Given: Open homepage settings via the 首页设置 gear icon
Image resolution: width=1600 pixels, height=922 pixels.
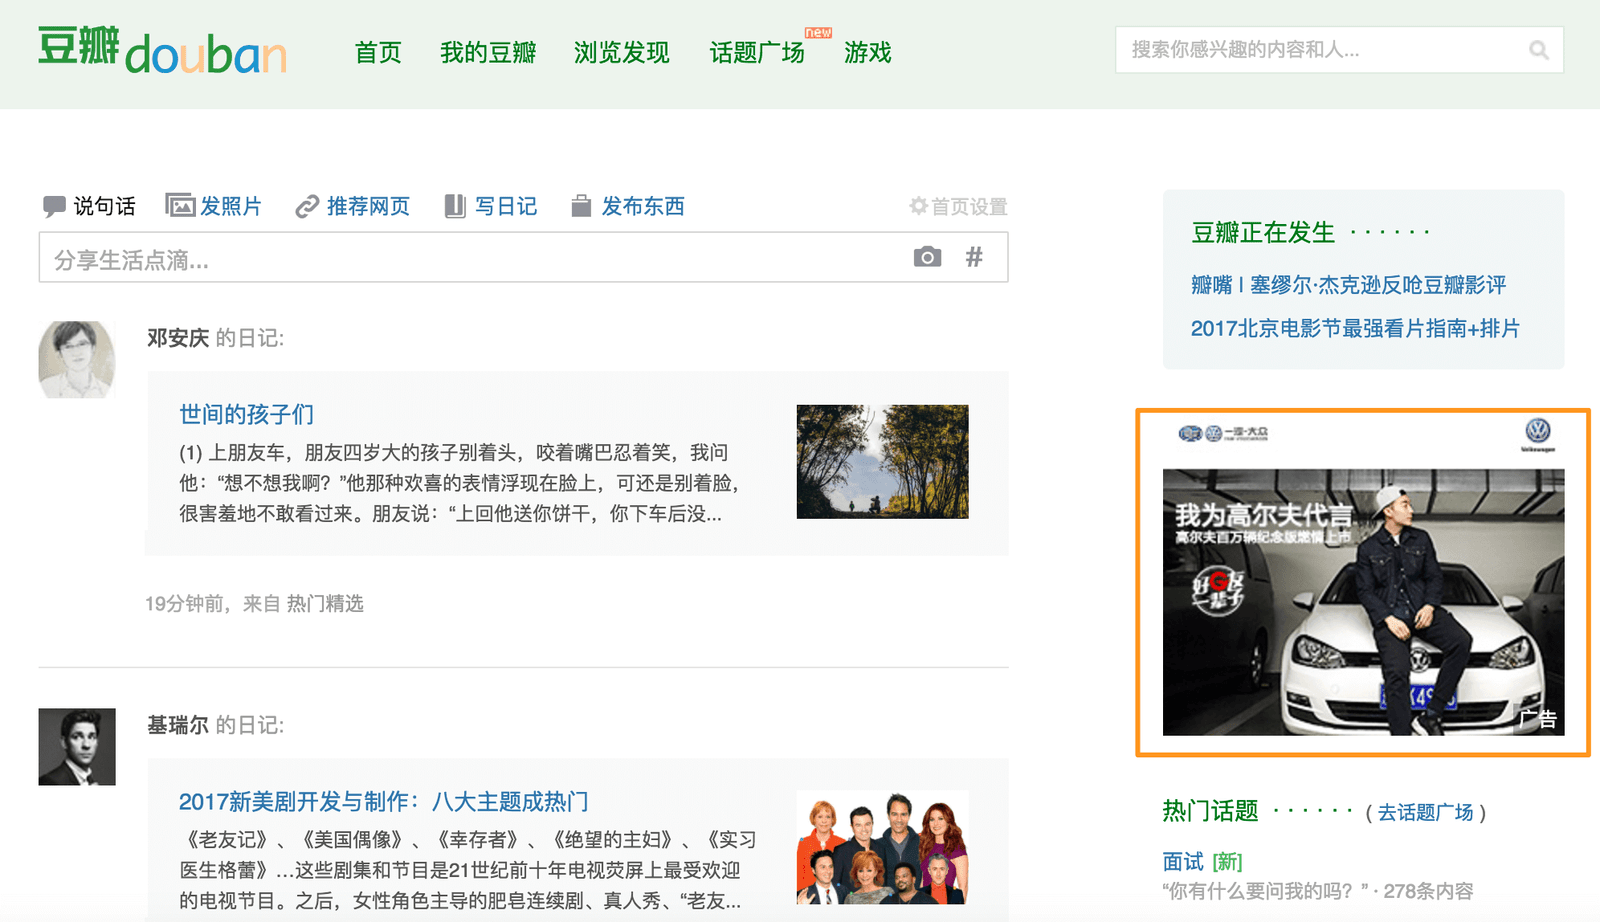Looking at the screenshot, I should (x=917, y=206).
